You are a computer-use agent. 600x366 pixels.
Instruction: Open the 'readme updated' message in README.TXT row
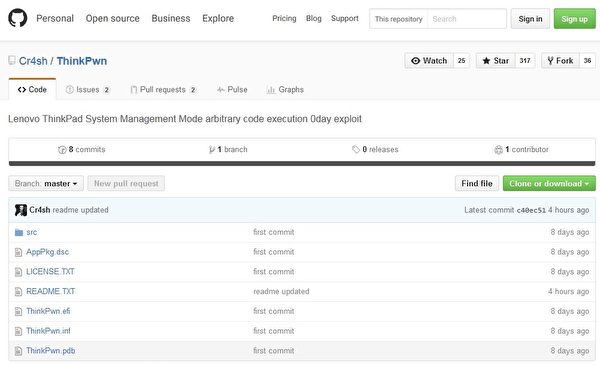pos(281,291)
